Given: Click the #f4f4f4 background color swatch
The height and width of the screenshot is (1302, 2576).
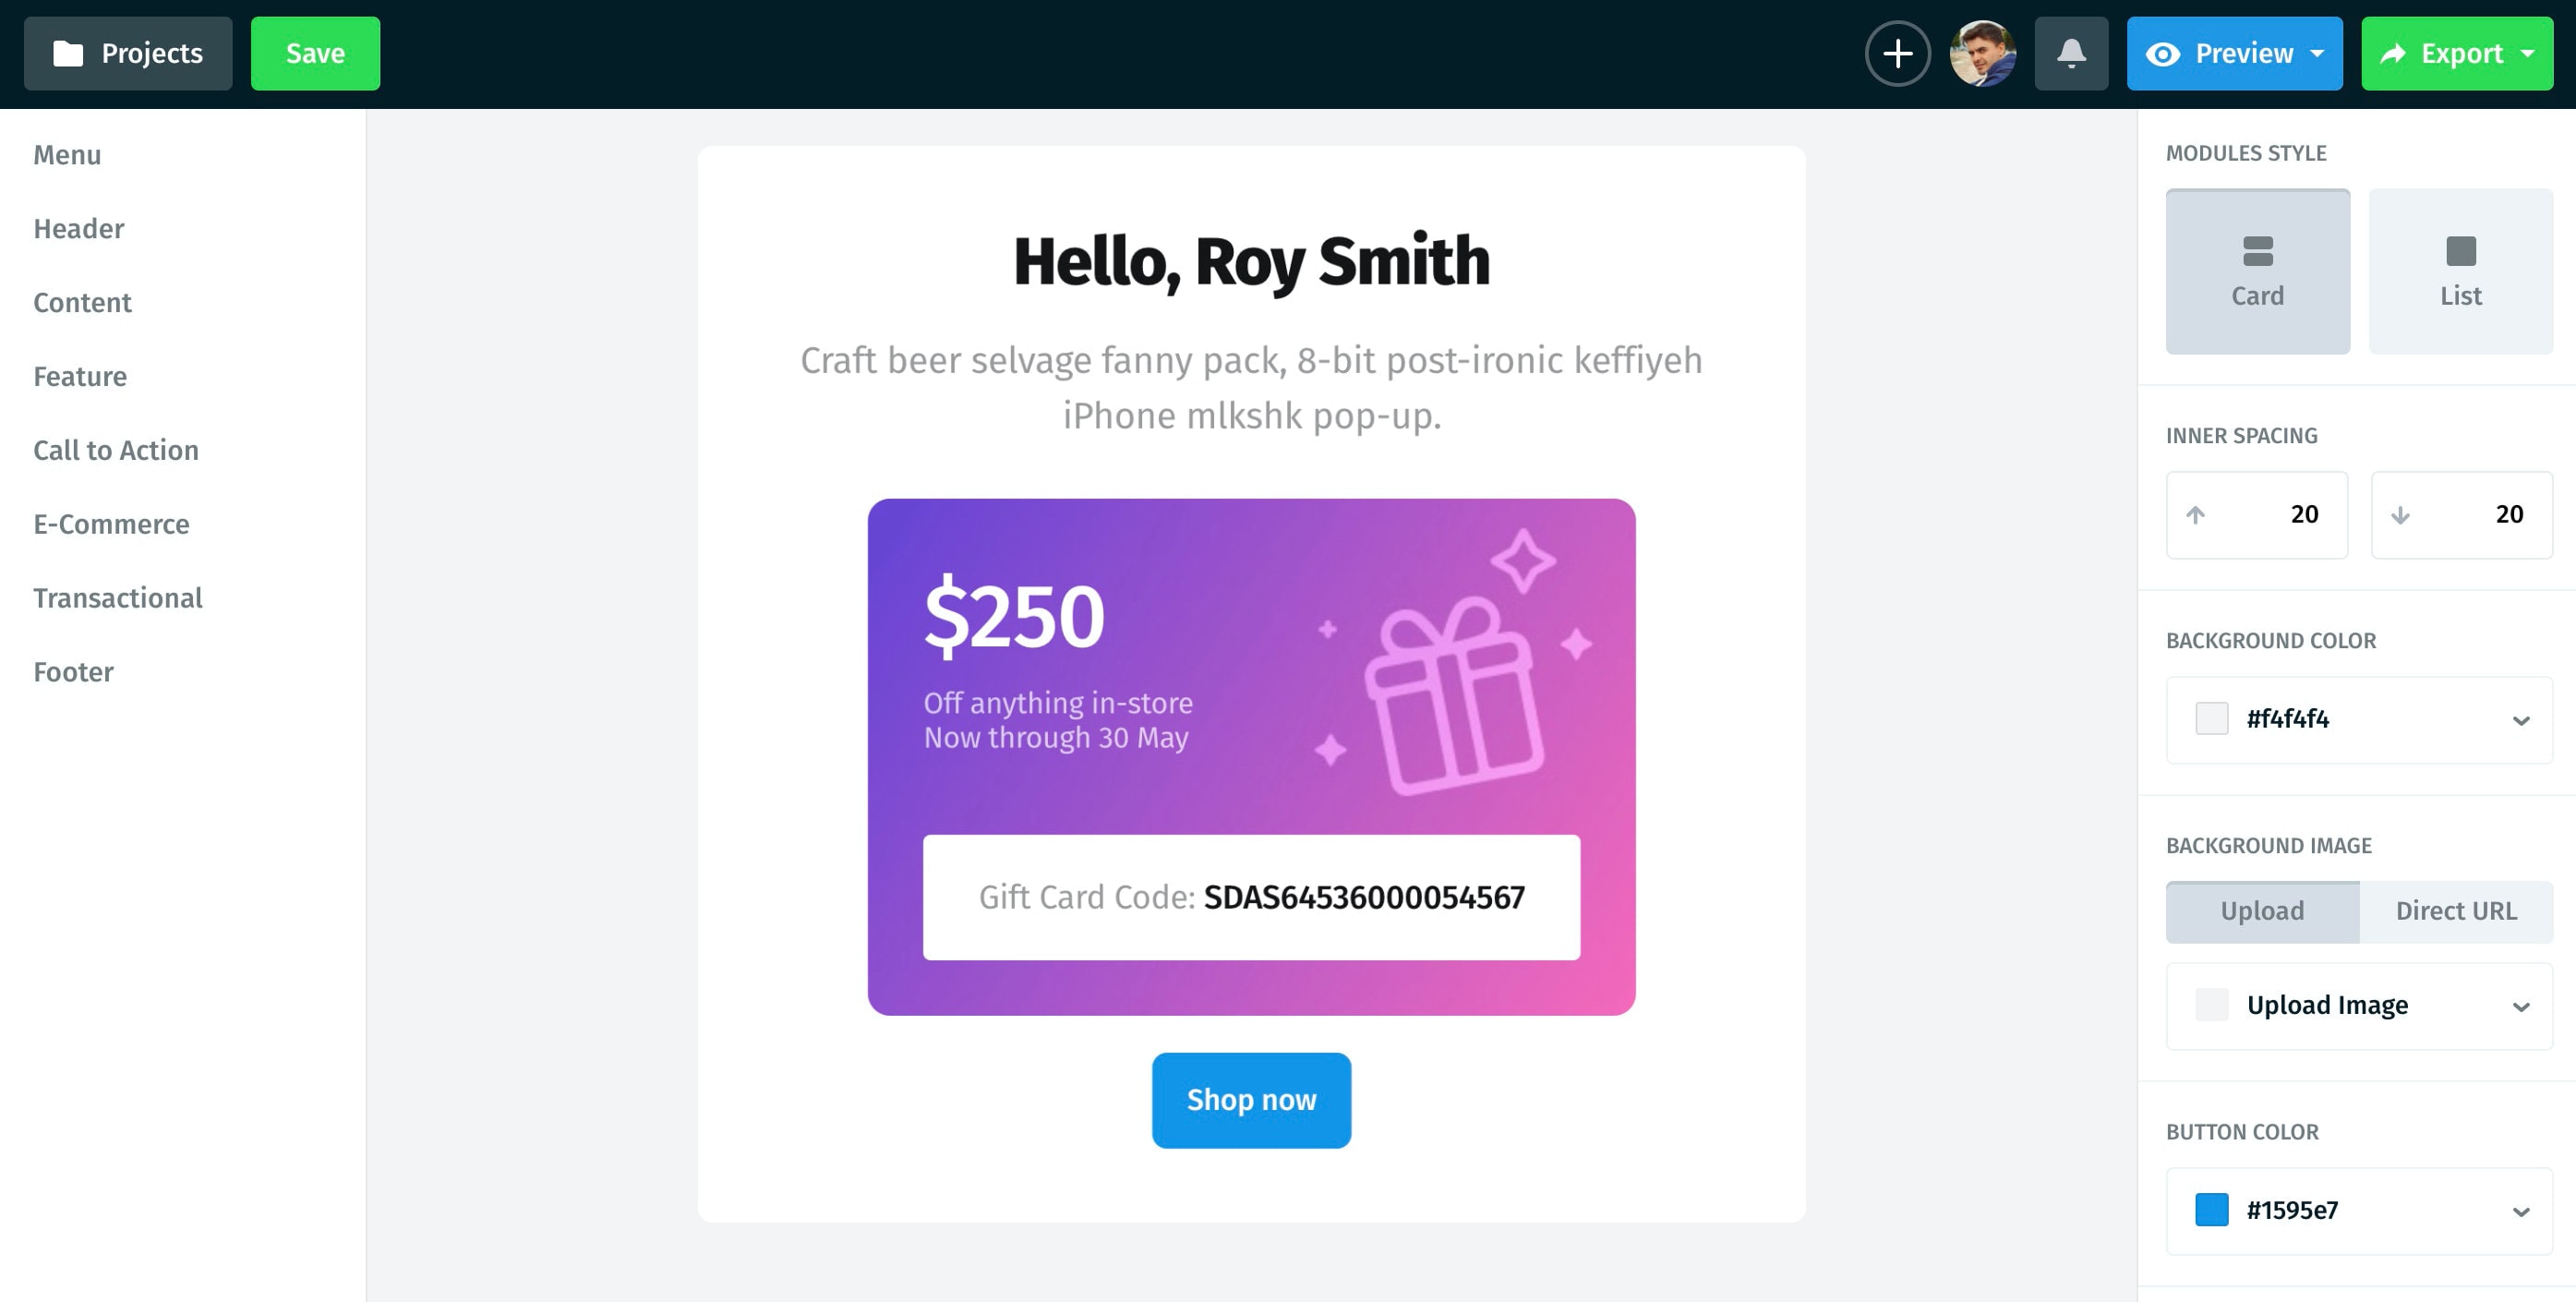Looking at the screenshot, I should (x=2211, y=717).
